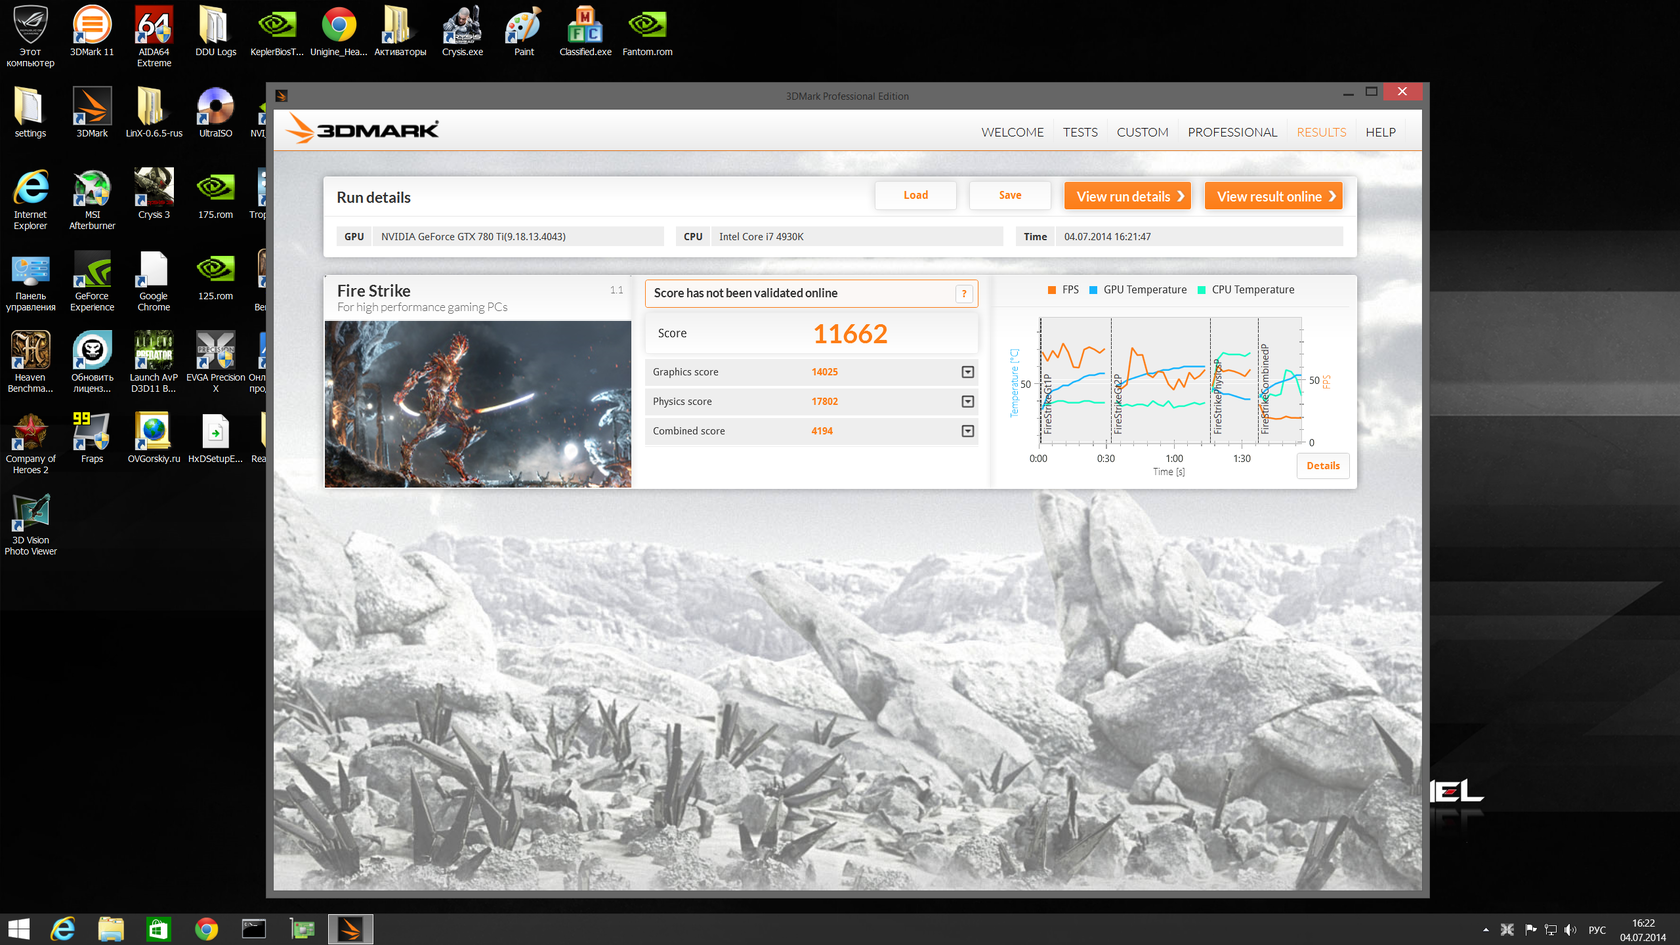Viewport: 1680px width, 945px height.
Task: Go to the WELCOME tab
Action: pos(1012,132)
